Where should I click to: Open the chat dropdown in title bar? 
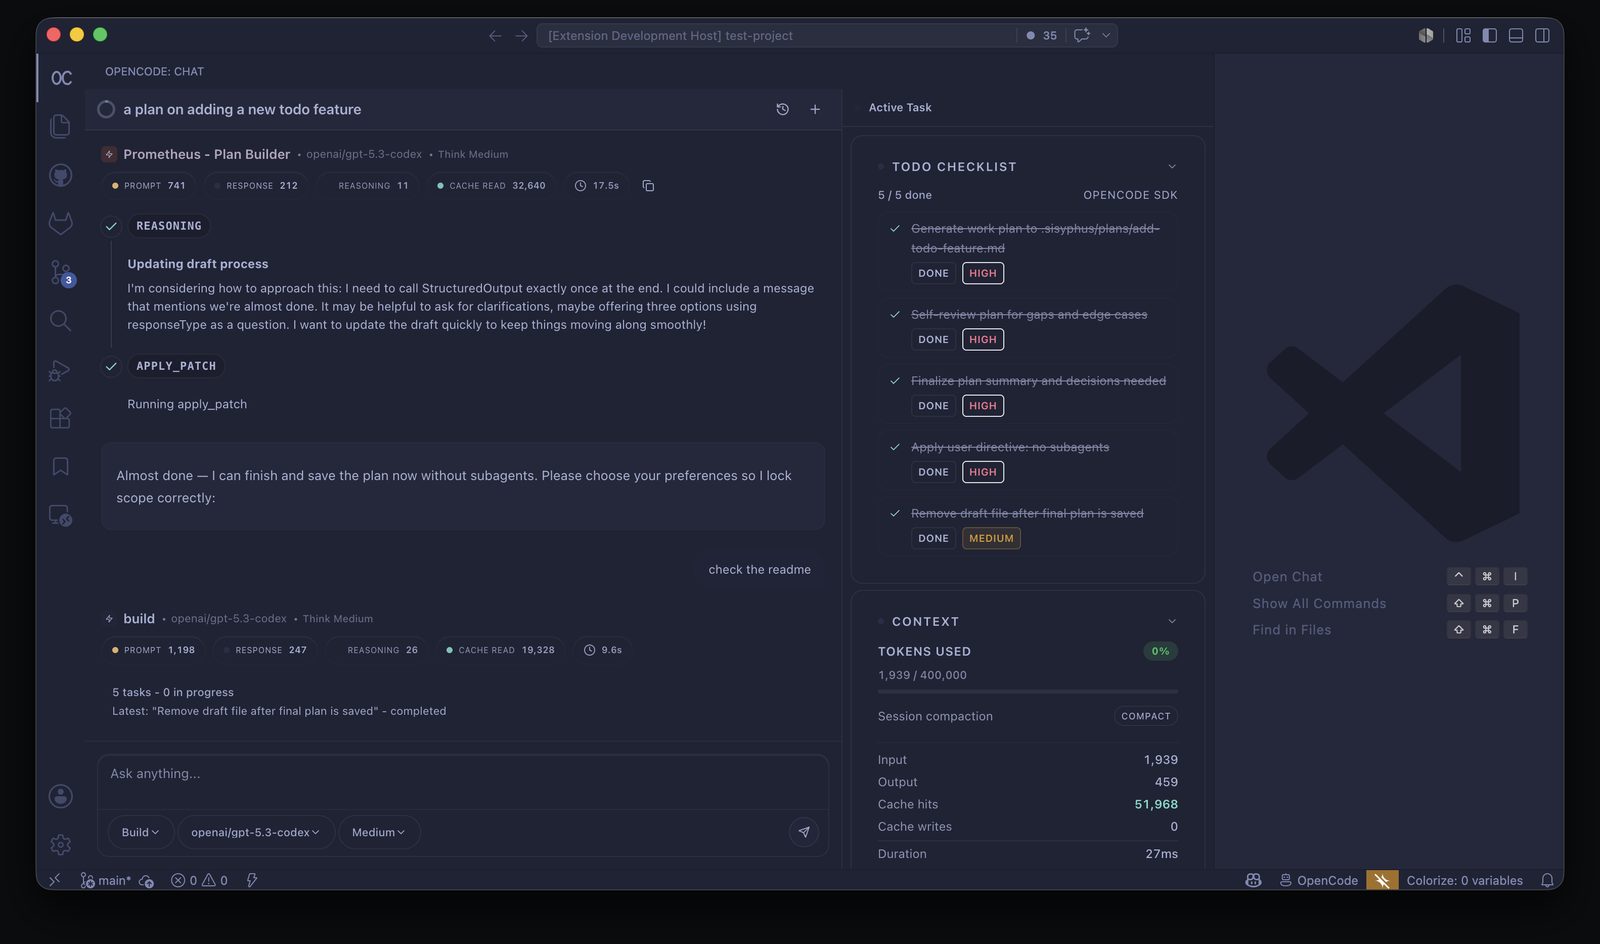1106,36
